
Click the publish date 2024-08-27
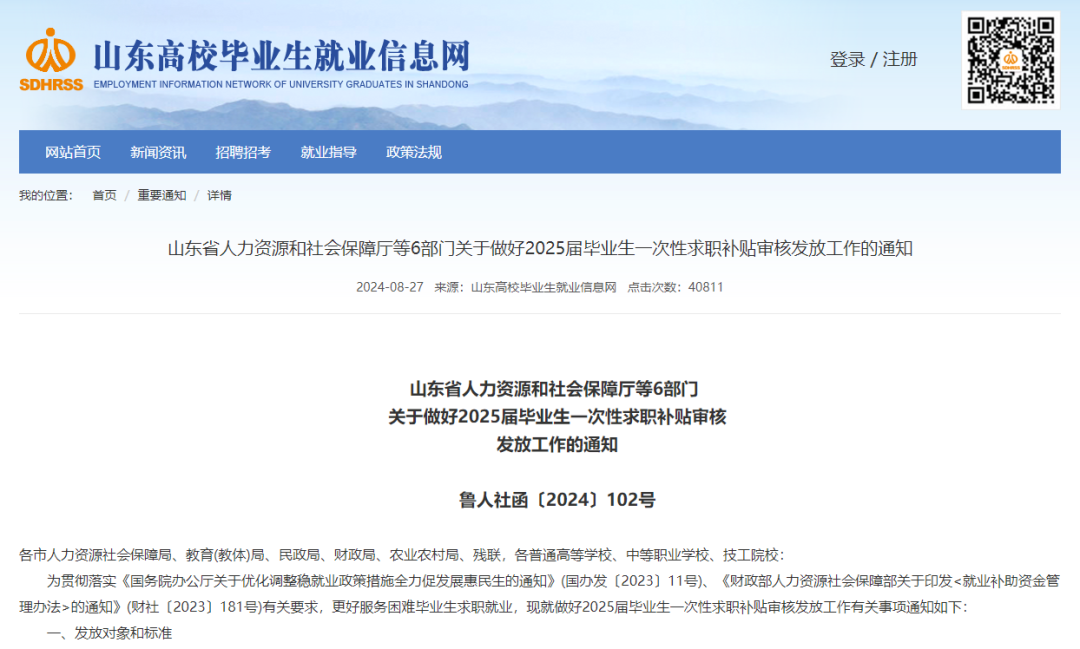(390, 287)
